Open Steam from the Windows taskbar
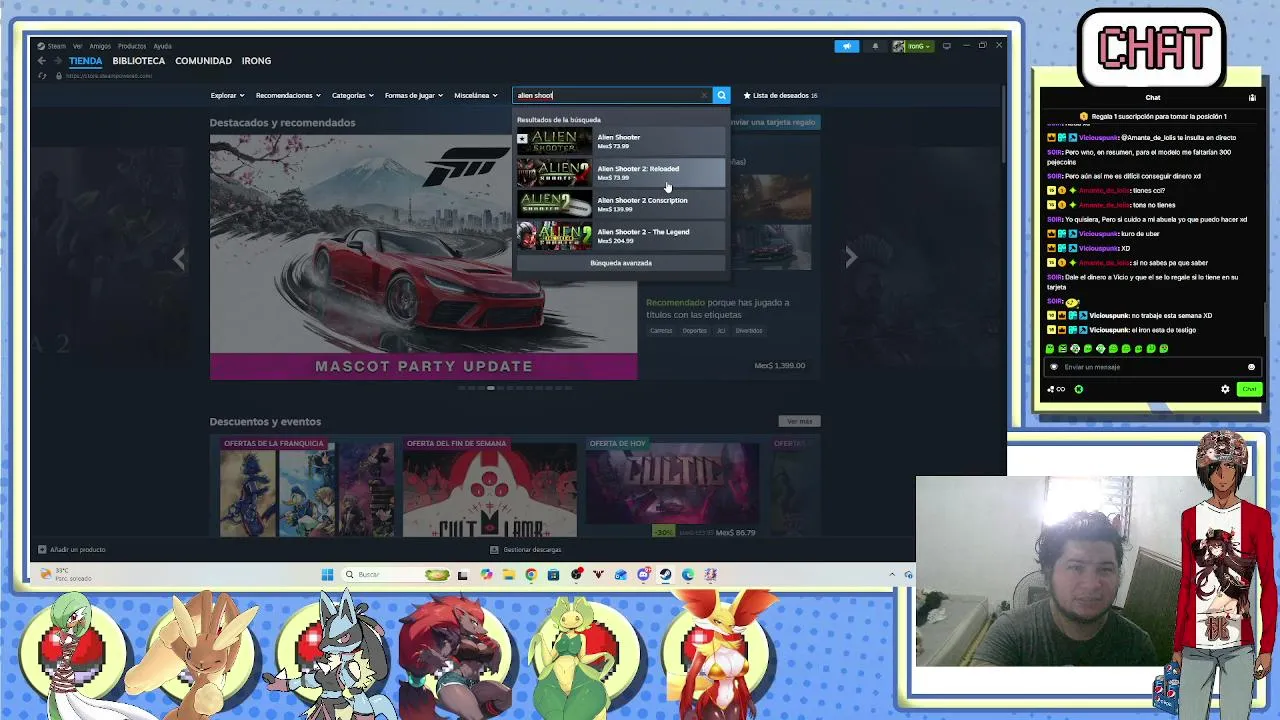The height and width of the screenshot is (720, 1280). 665,574
